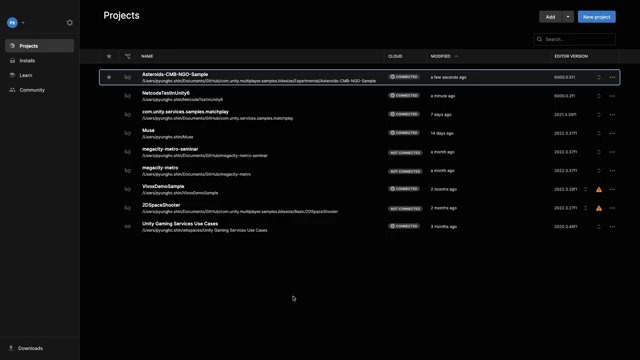Open more options for matchplay sample

click(612, 115)
